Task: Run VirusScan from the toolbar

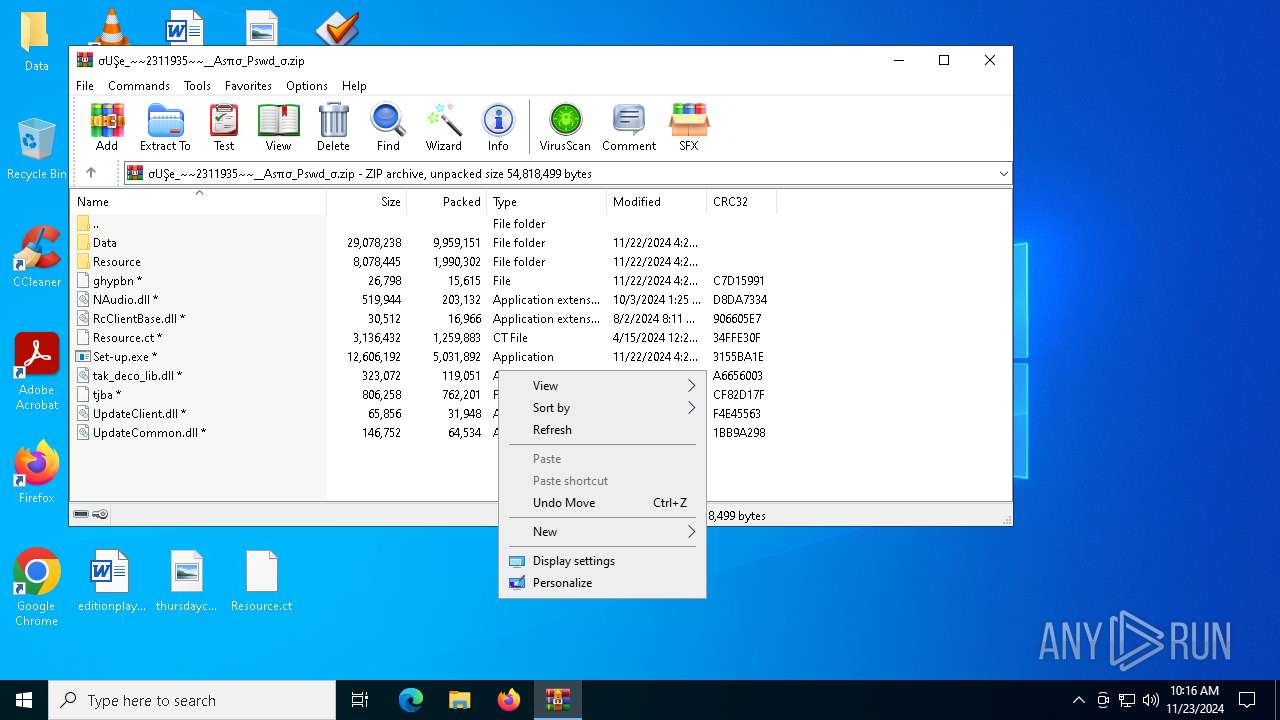Action: (565, 127)
